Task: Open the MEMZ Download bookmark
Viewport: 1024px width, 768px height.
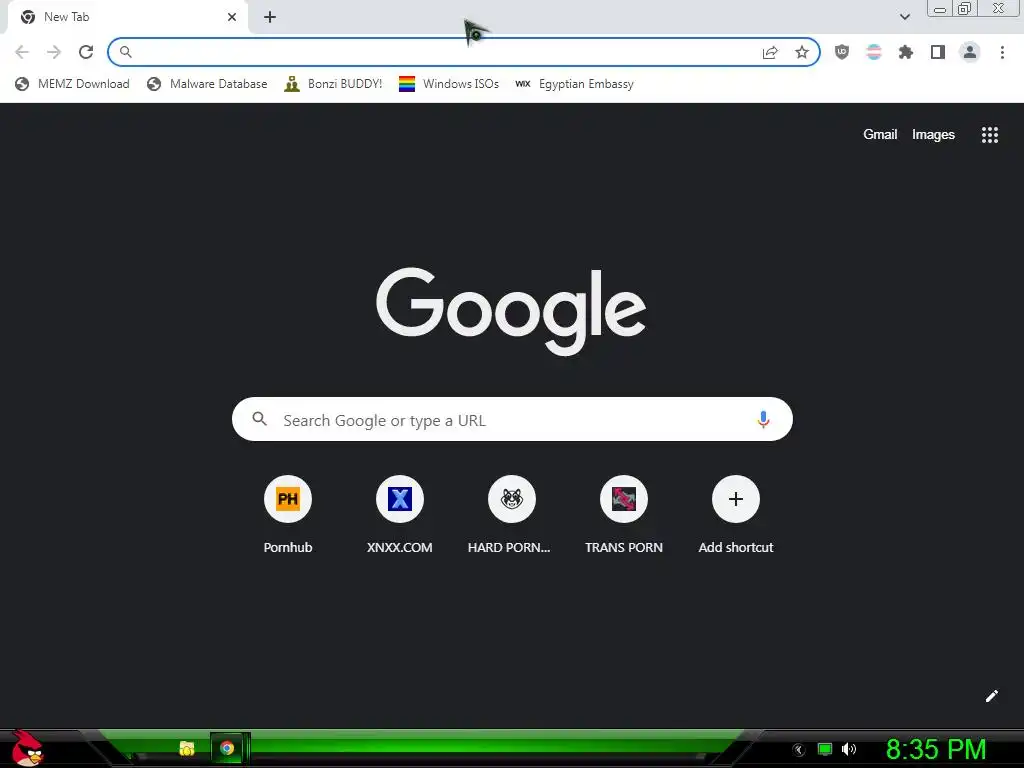Action: tap(72, 84)
